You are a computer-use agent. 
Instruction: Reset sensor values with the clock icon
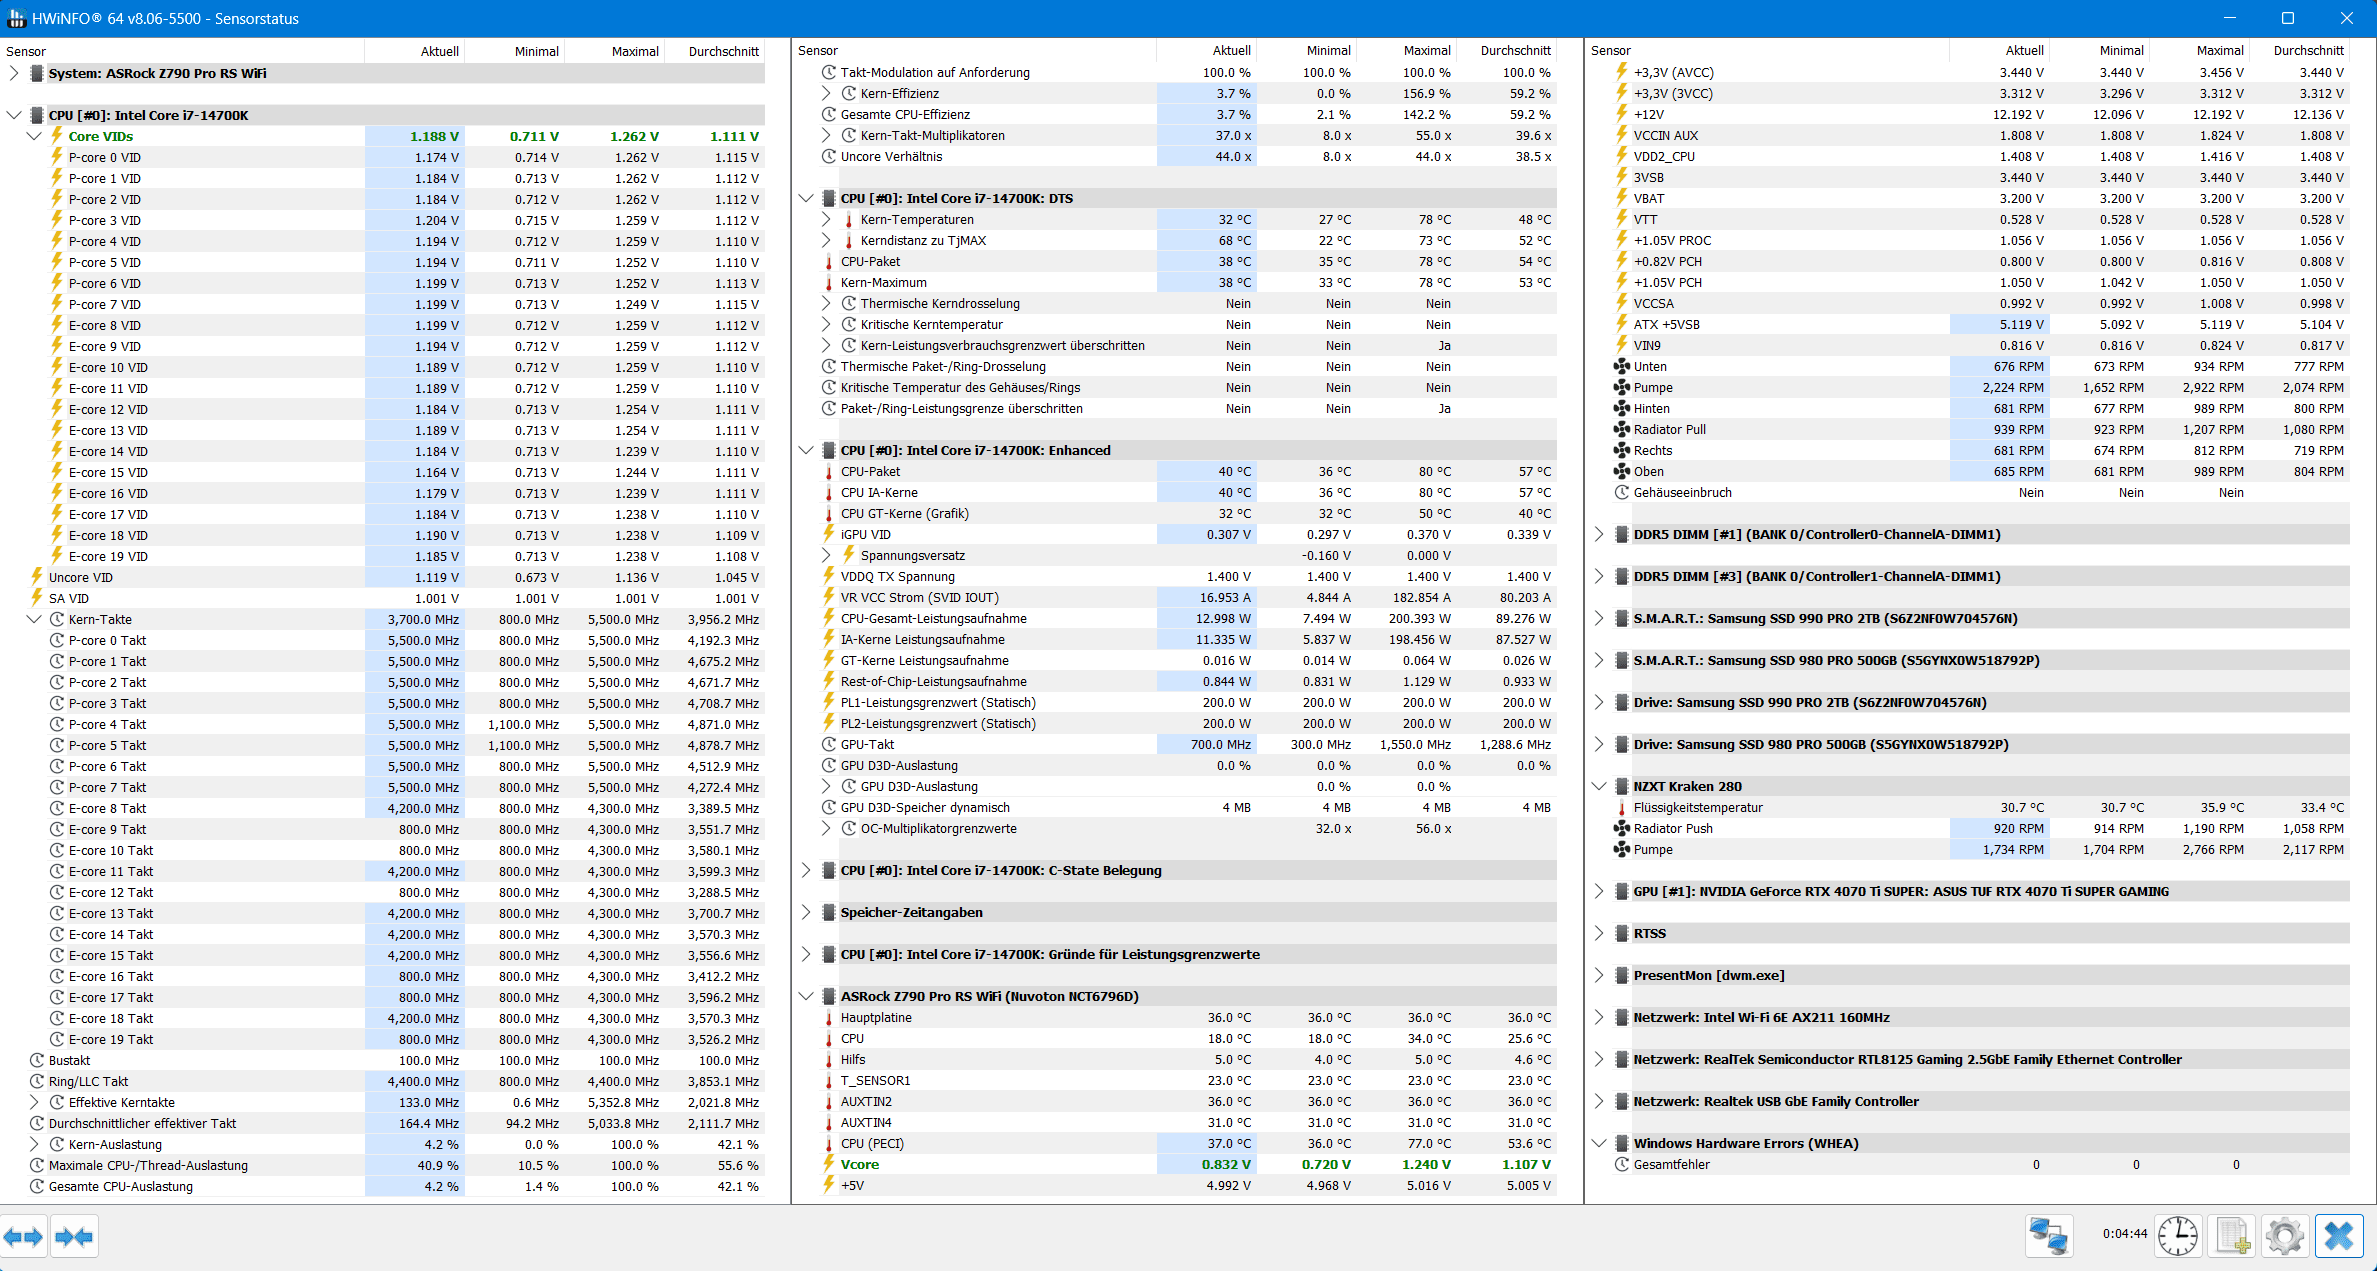click(x=2177, y=1236)
